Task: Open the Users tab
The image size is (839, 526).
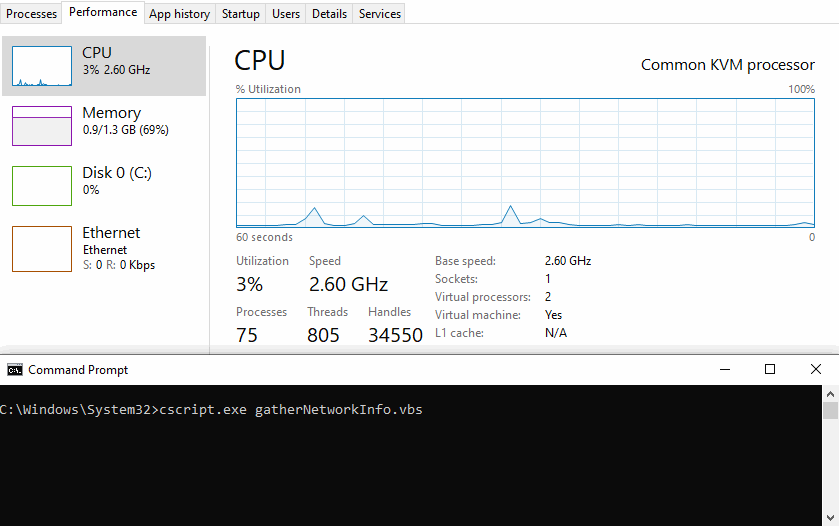Action: point(286,14)
